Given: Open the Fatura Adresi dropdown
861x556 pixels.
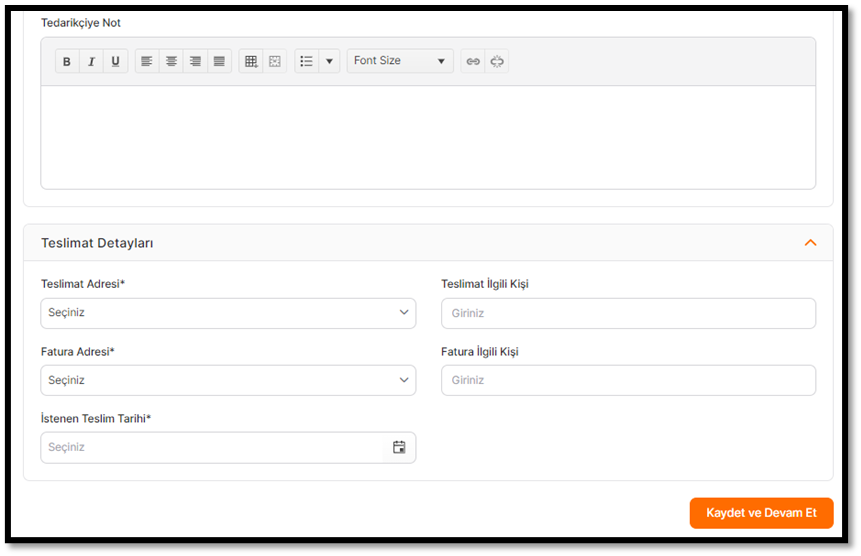Looking at the screenshot, I should [228, 380].
